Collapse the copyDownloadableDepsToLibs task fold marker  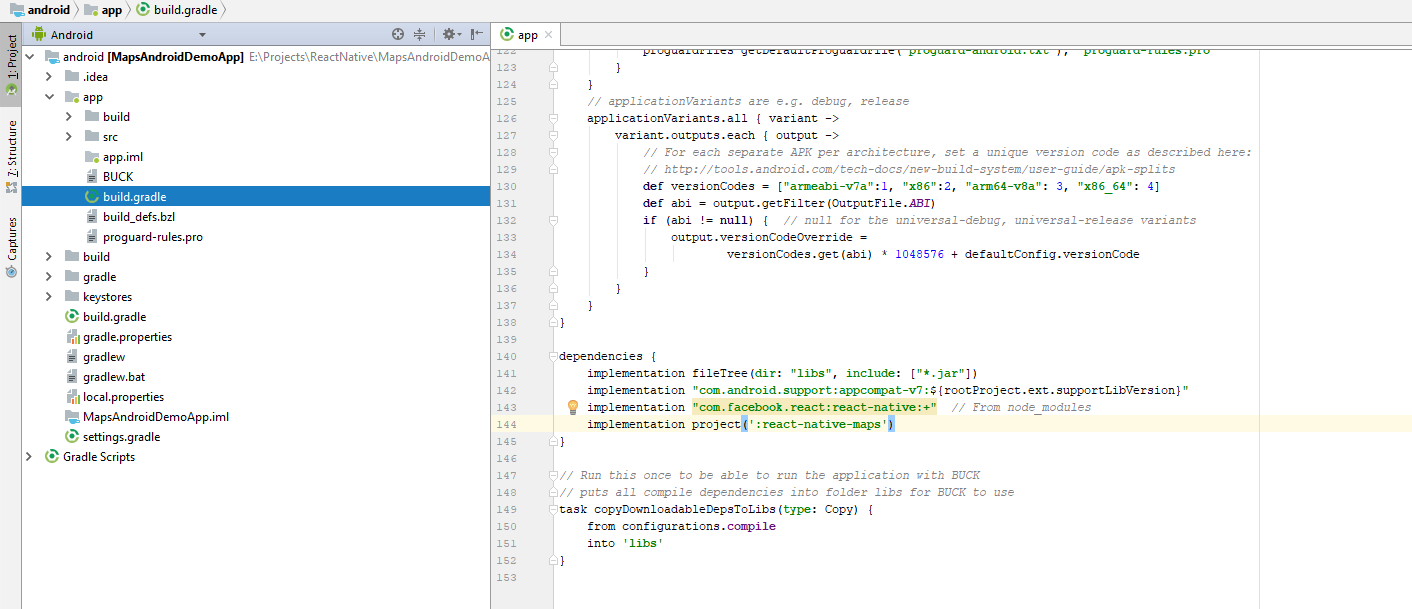[x=553, y=509]
